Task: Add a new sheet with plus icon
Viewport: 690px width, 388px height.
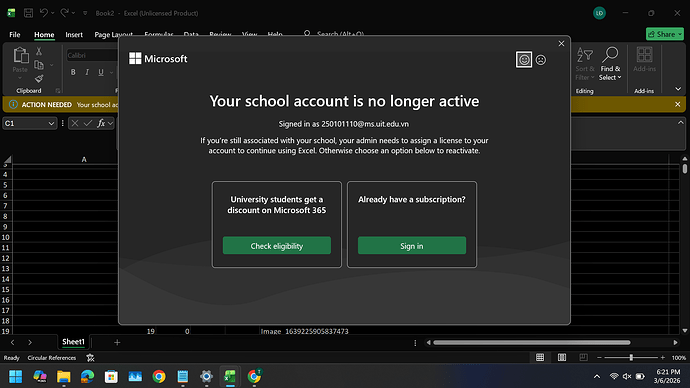Action: coord(117,342)
